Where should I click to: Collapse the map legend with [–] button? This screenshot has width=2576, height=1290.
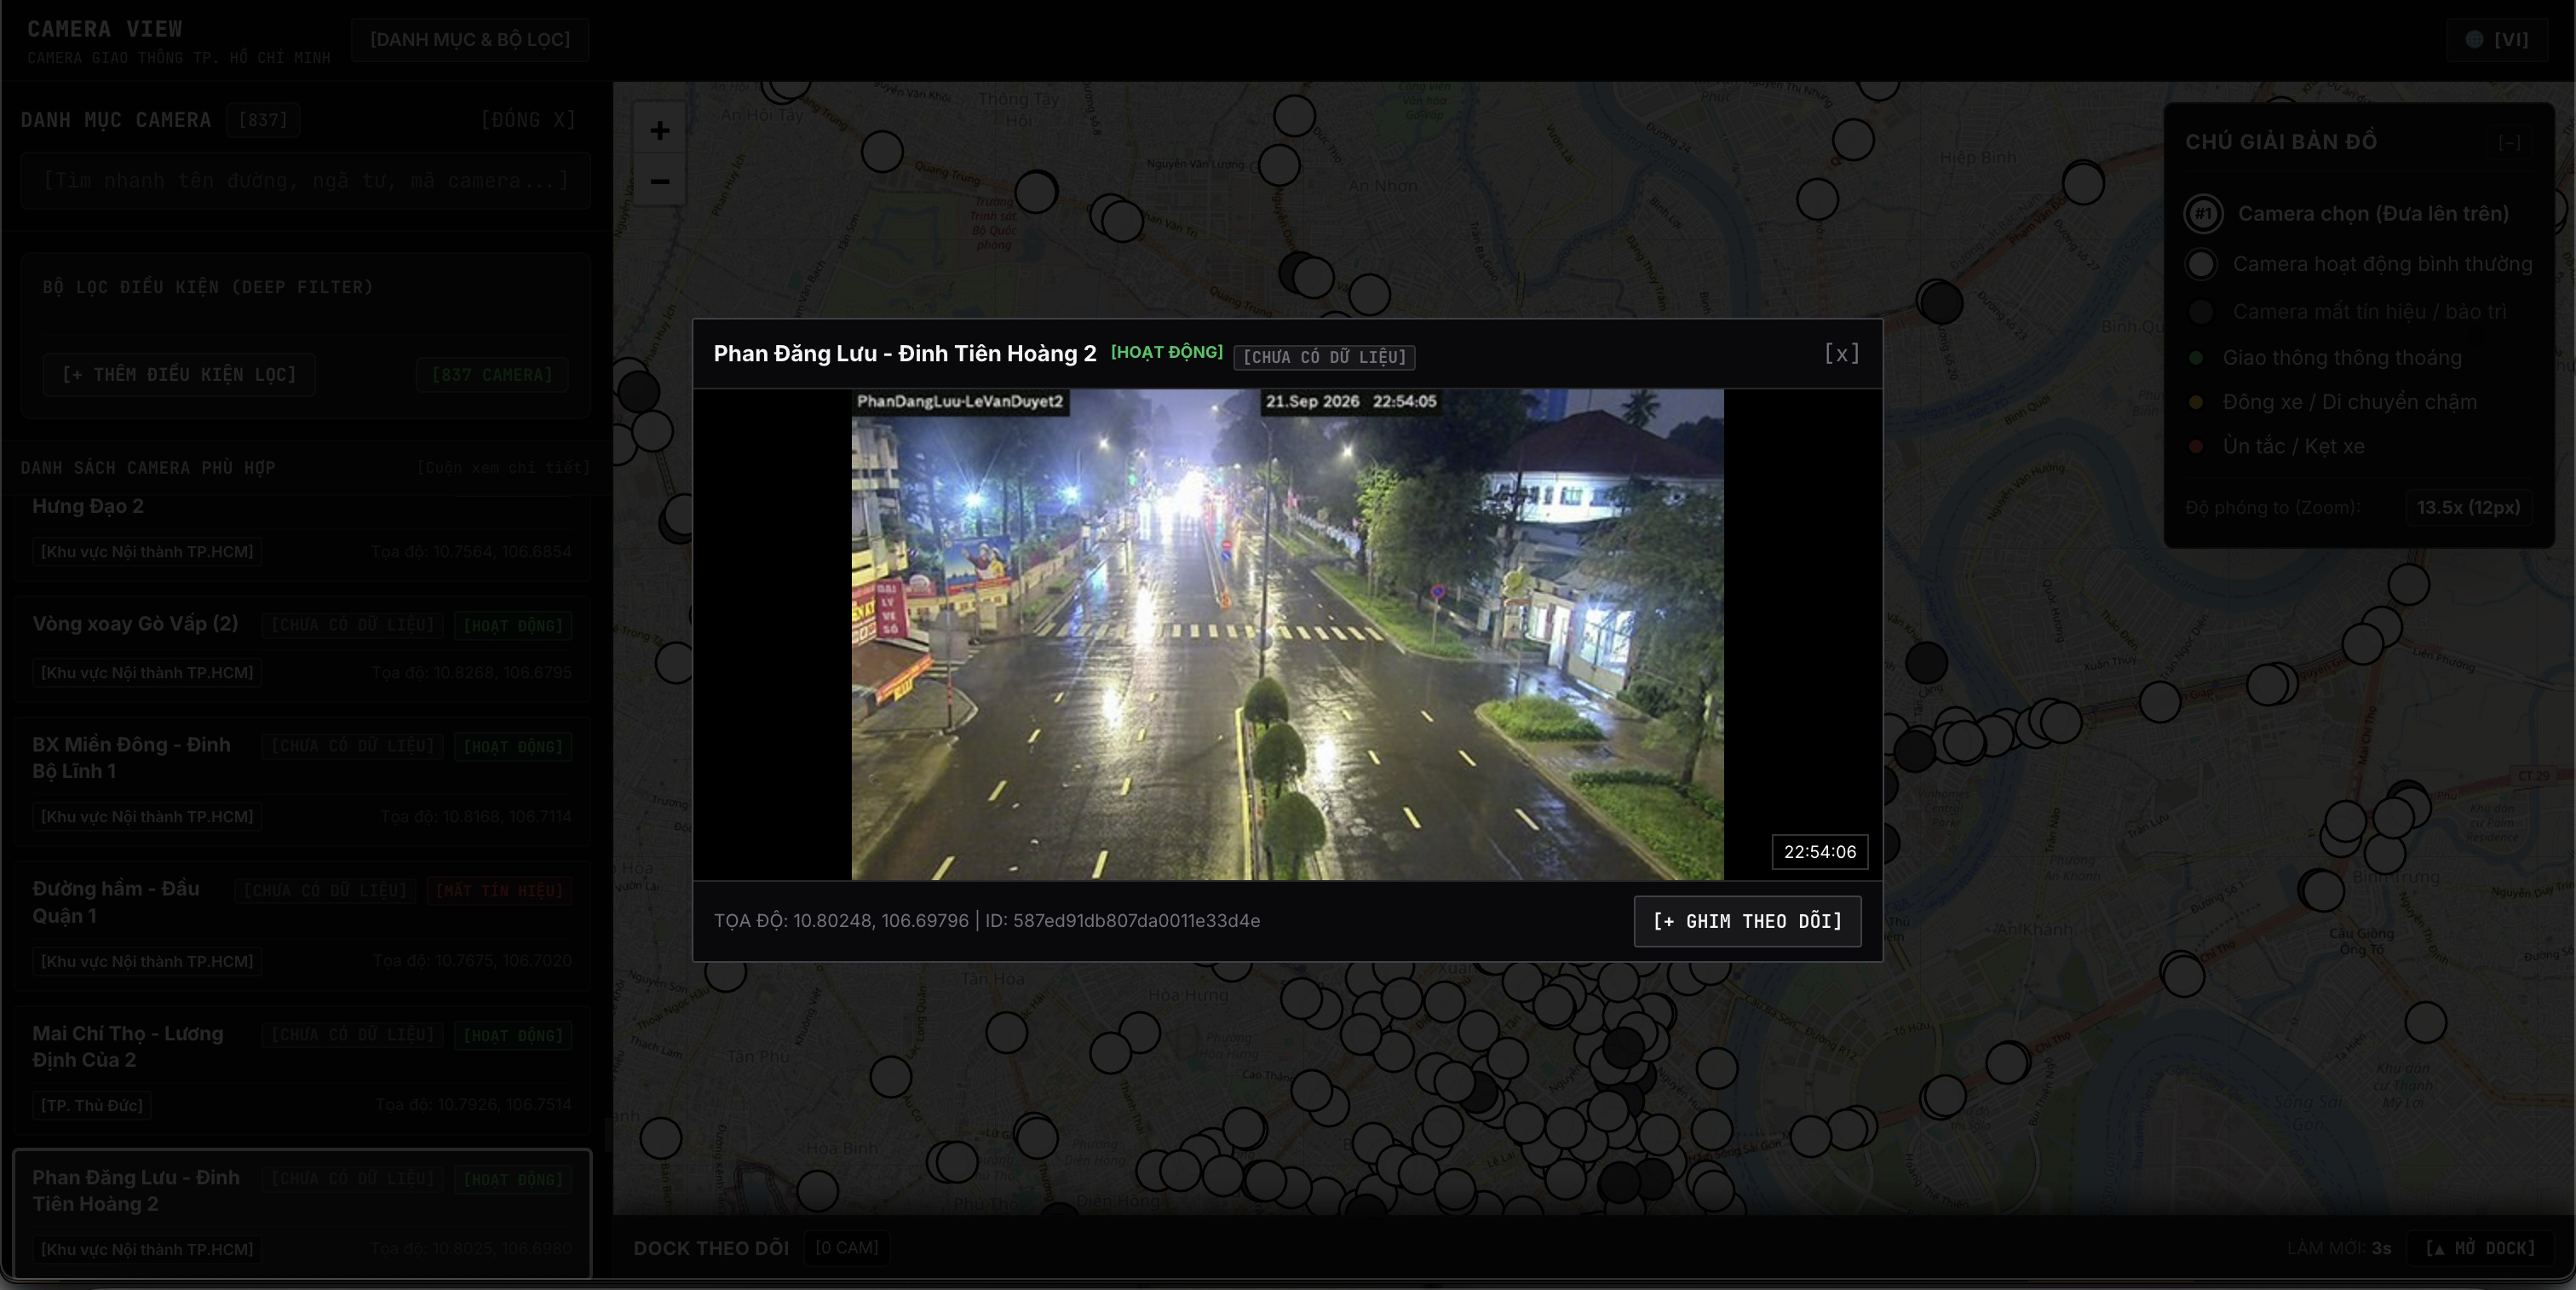[2508, 142]
